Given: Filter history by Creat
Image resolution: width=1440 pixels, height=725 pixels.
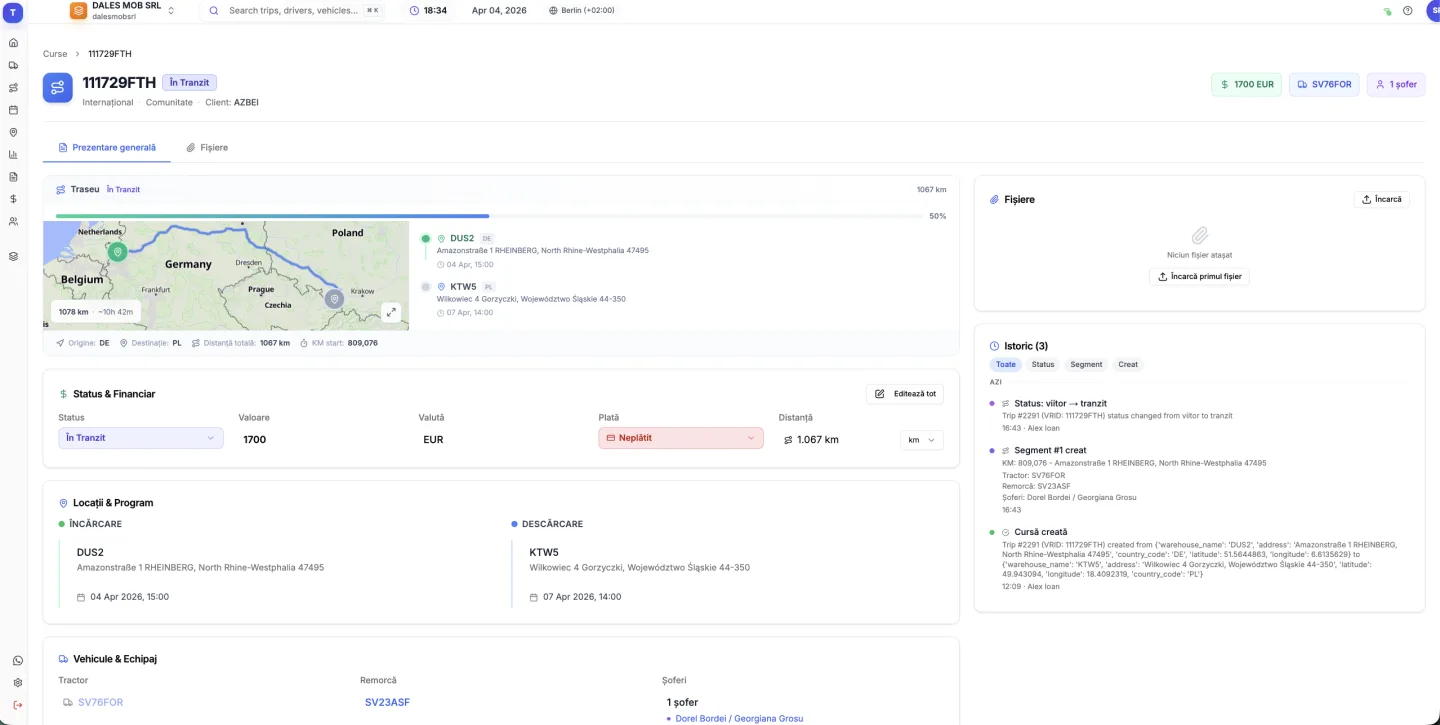Looking at the screenshot, I should 1128,364.
